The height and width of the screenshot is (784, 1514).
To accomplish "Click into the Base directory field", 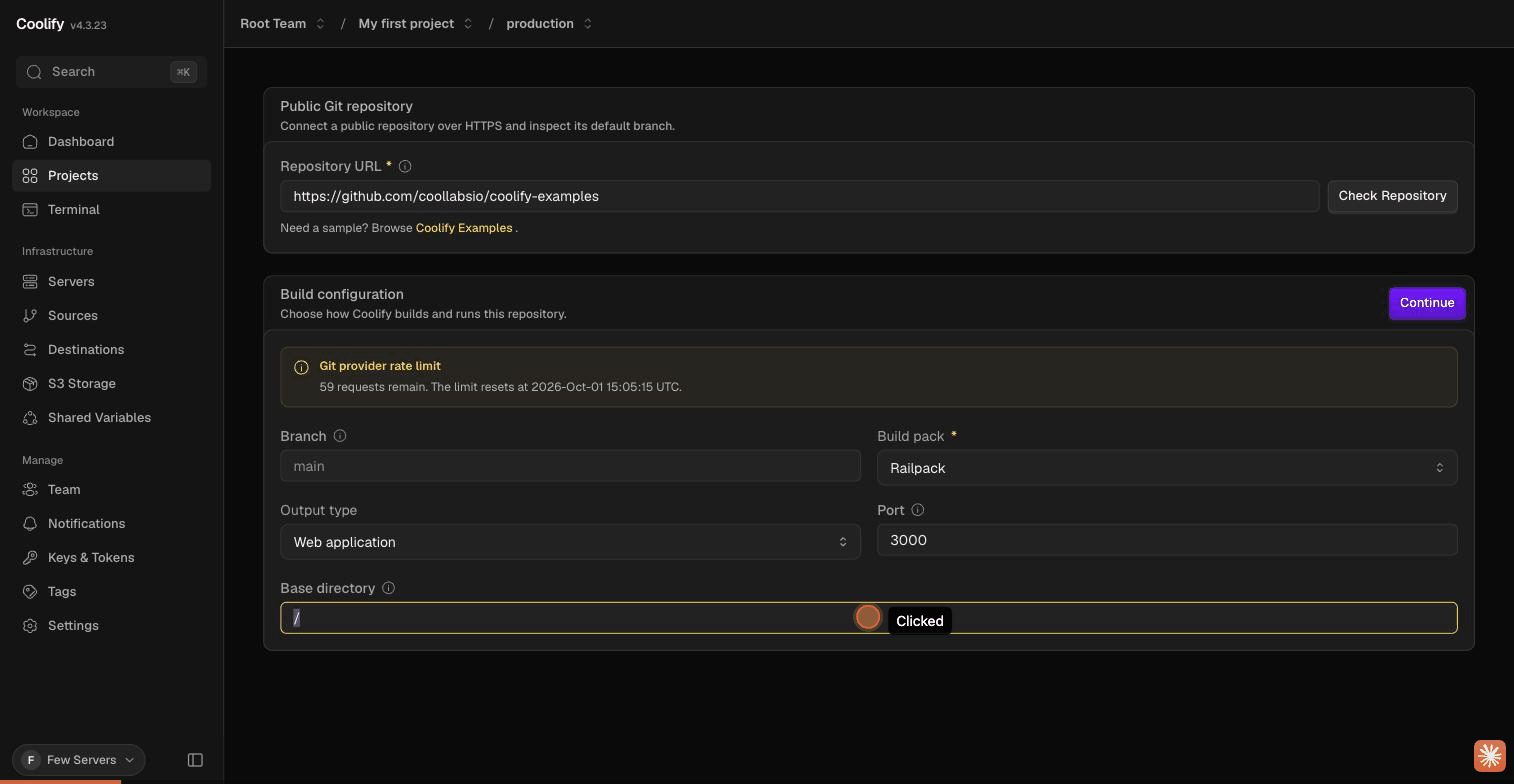I will click(x=868, y=618).
